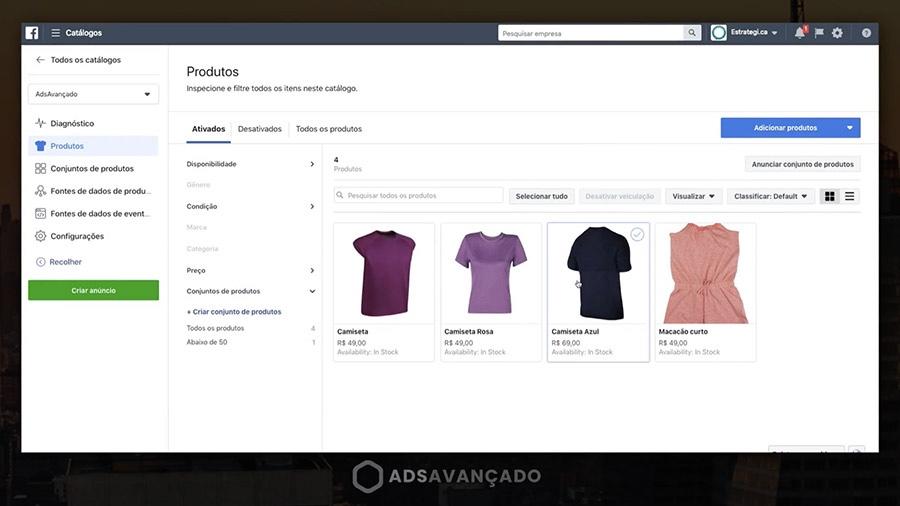Click the Selecionar tudo button
Image resolution: width=900 pixels, height=506 pixels.
pyautogui.click(x=541, y=196)
